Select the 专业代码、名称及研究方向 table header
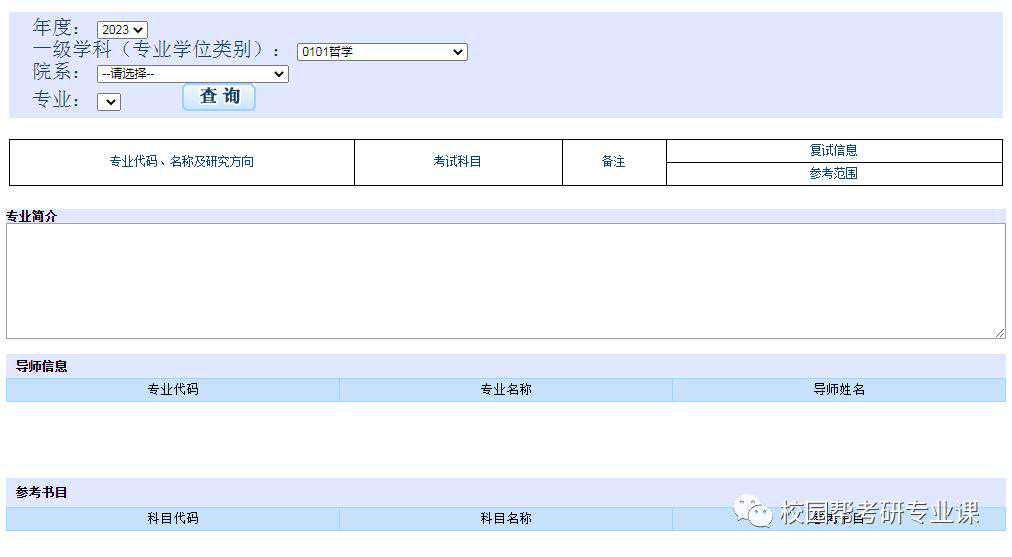 click(182, 162)
